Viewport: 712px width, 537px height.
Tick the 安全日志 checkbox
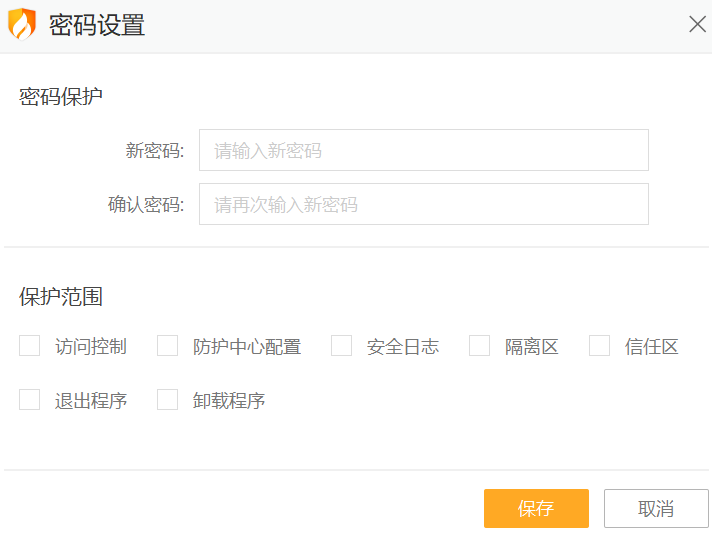click(341, 346)
